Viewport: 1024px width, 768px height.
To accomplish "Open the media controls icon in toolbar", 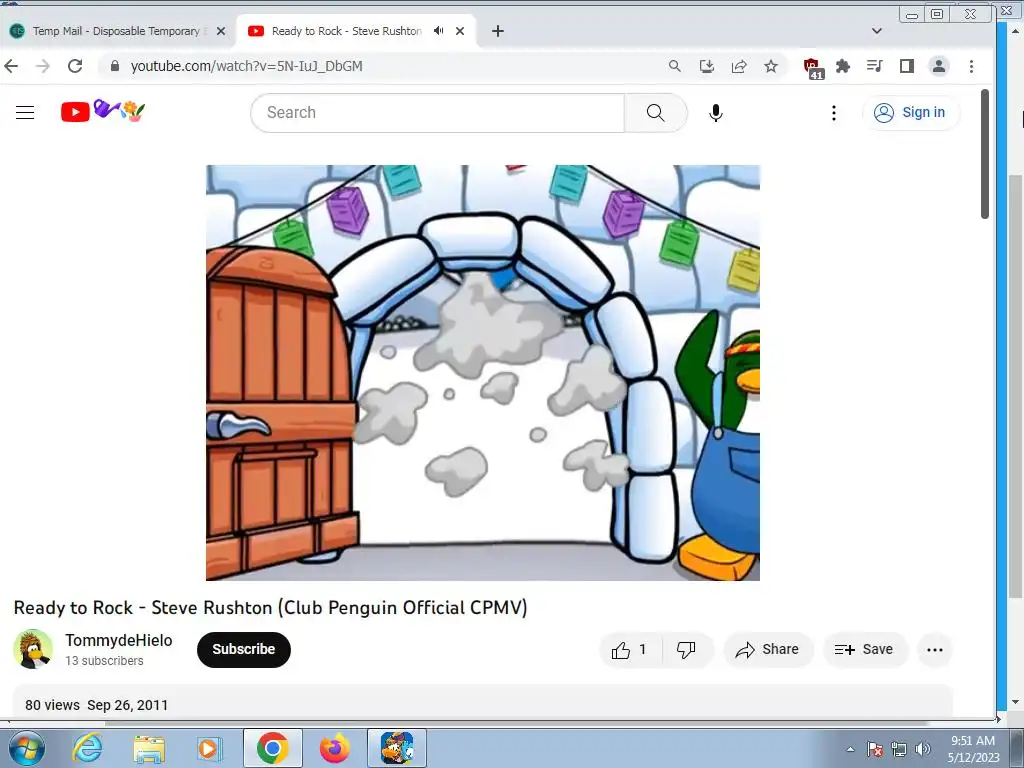I will pos(874,66).
